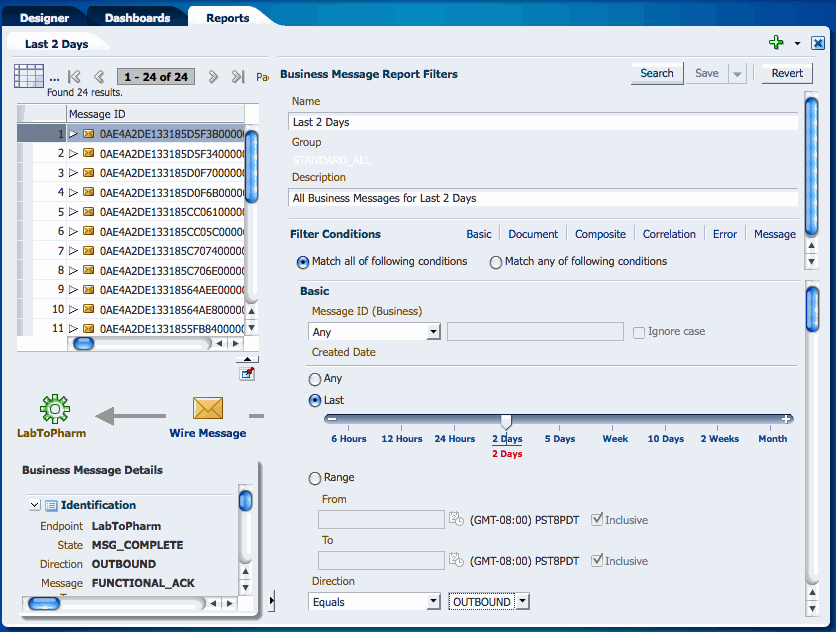Jump to Document filter conditions

click(533, 234)
